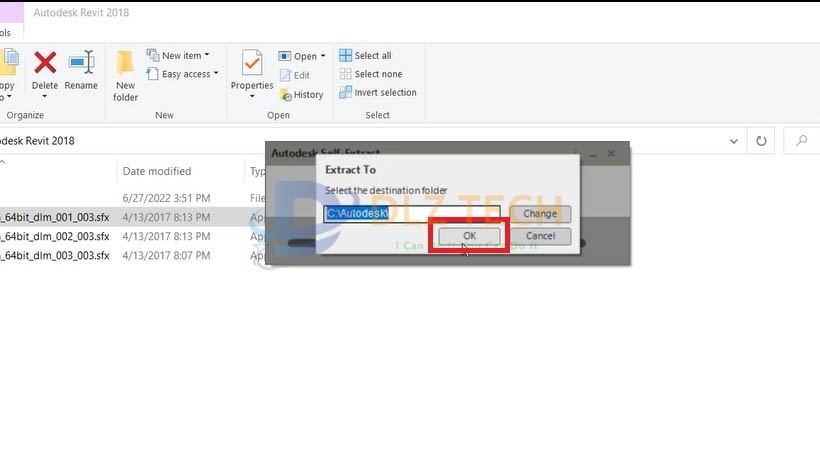Viewport: 820px width, 450px height.
Task: Click the Rename icon in Organize group
Action: [x=81, y=65]
